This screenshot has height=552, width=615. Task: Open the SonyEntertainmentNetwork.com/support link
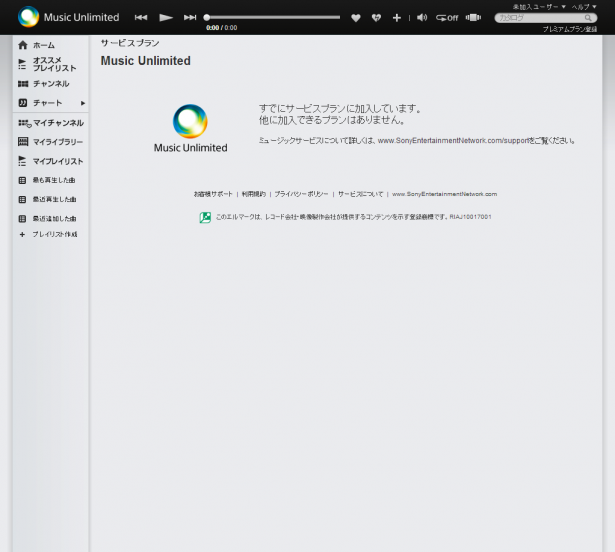[453, 140]
